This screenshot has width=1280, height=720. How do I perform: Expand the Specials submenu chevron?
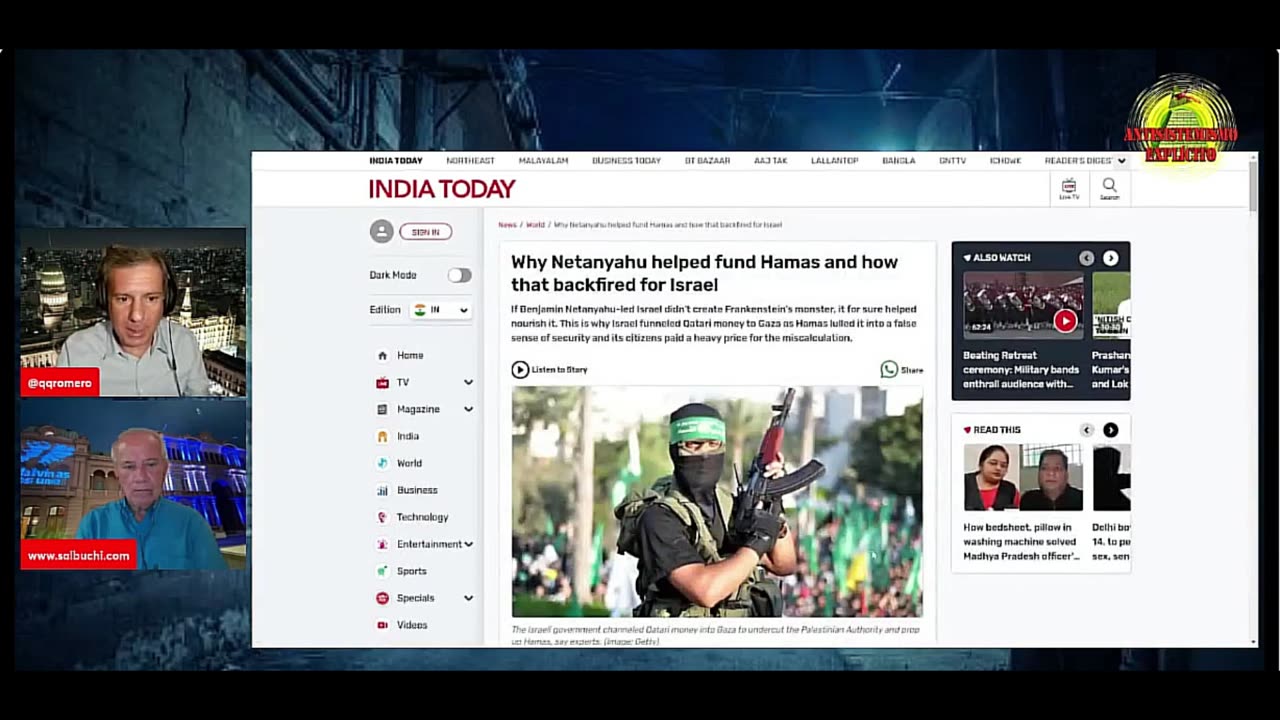coord(468,598)
